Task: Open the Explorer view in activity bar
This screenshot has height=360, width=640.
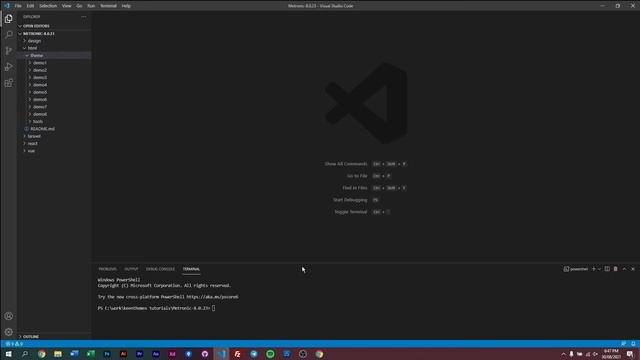Action: tap(9, 19)
